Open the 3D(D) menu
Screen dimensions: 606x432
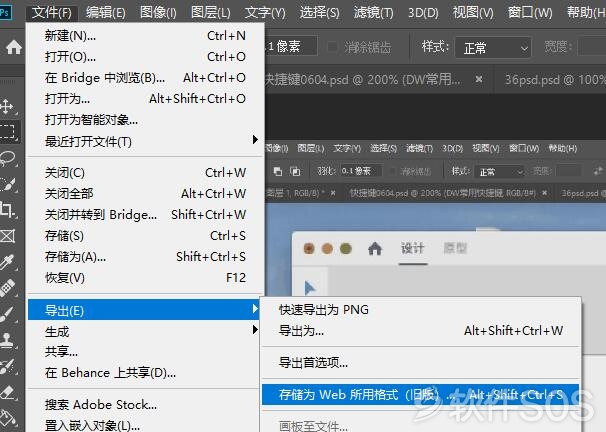coord(423,13)
